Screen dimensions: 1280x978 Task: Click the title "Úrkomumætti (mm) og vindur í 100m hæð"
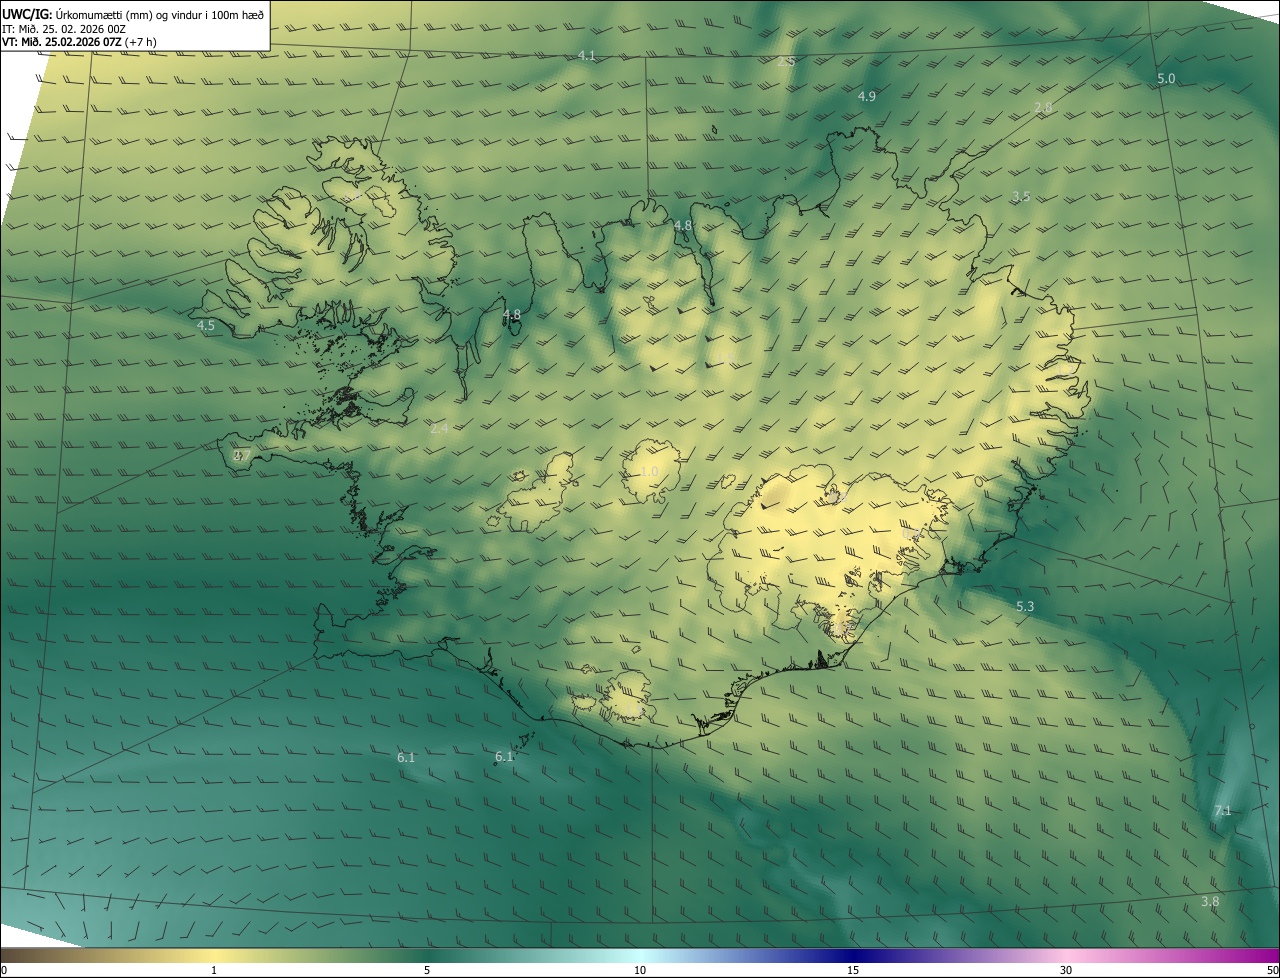[x=160, y=14]
